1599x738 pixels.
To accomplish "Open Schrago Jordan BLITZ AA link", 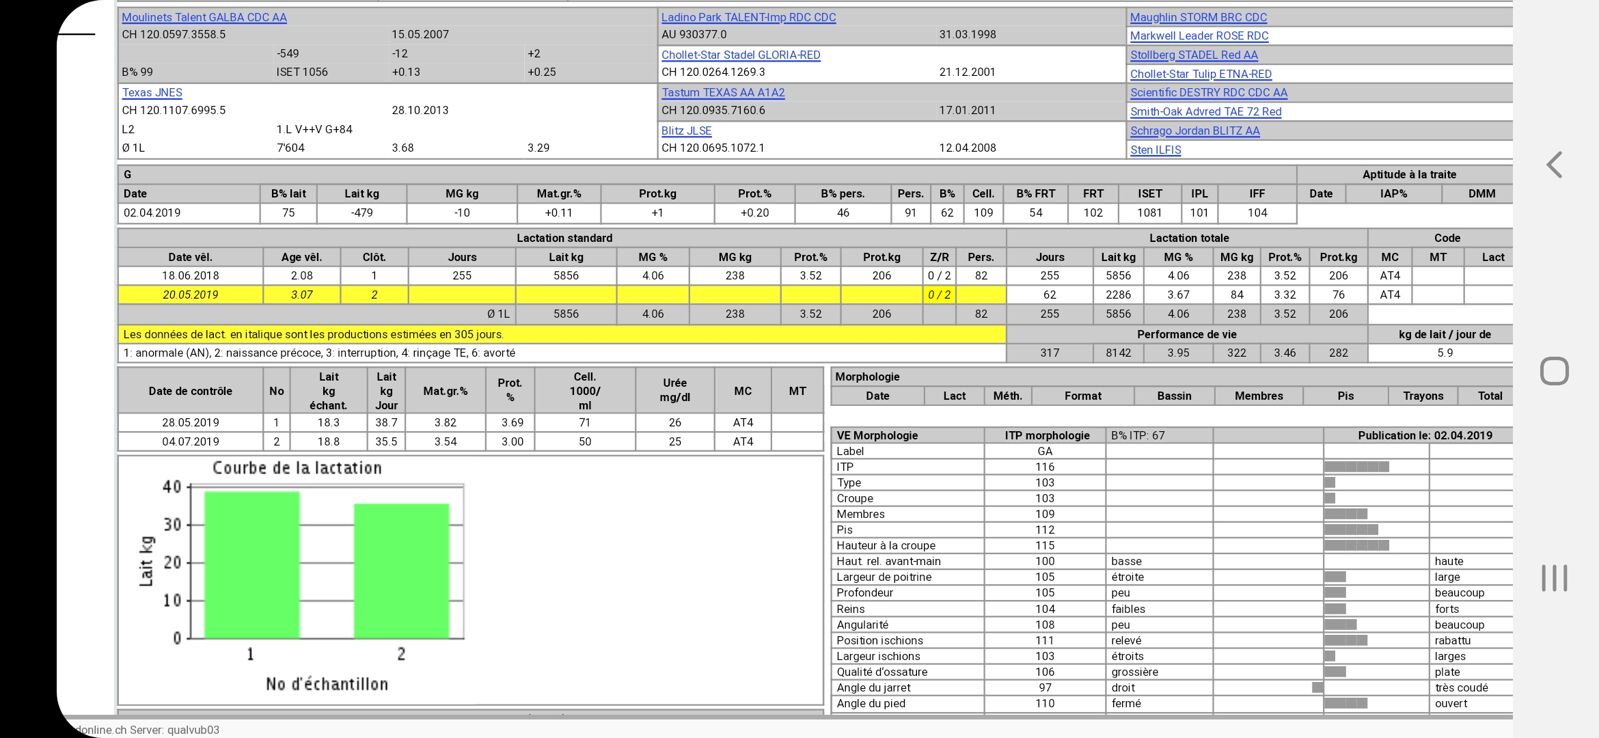I will click(1194, 130).
